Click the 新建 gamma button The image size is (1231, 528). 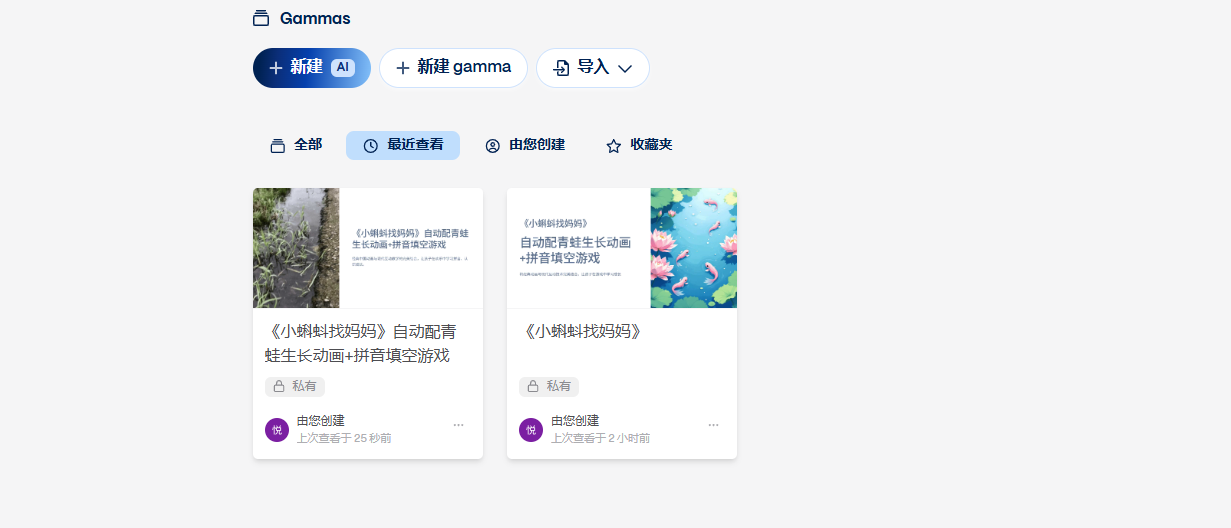(453, 68)
